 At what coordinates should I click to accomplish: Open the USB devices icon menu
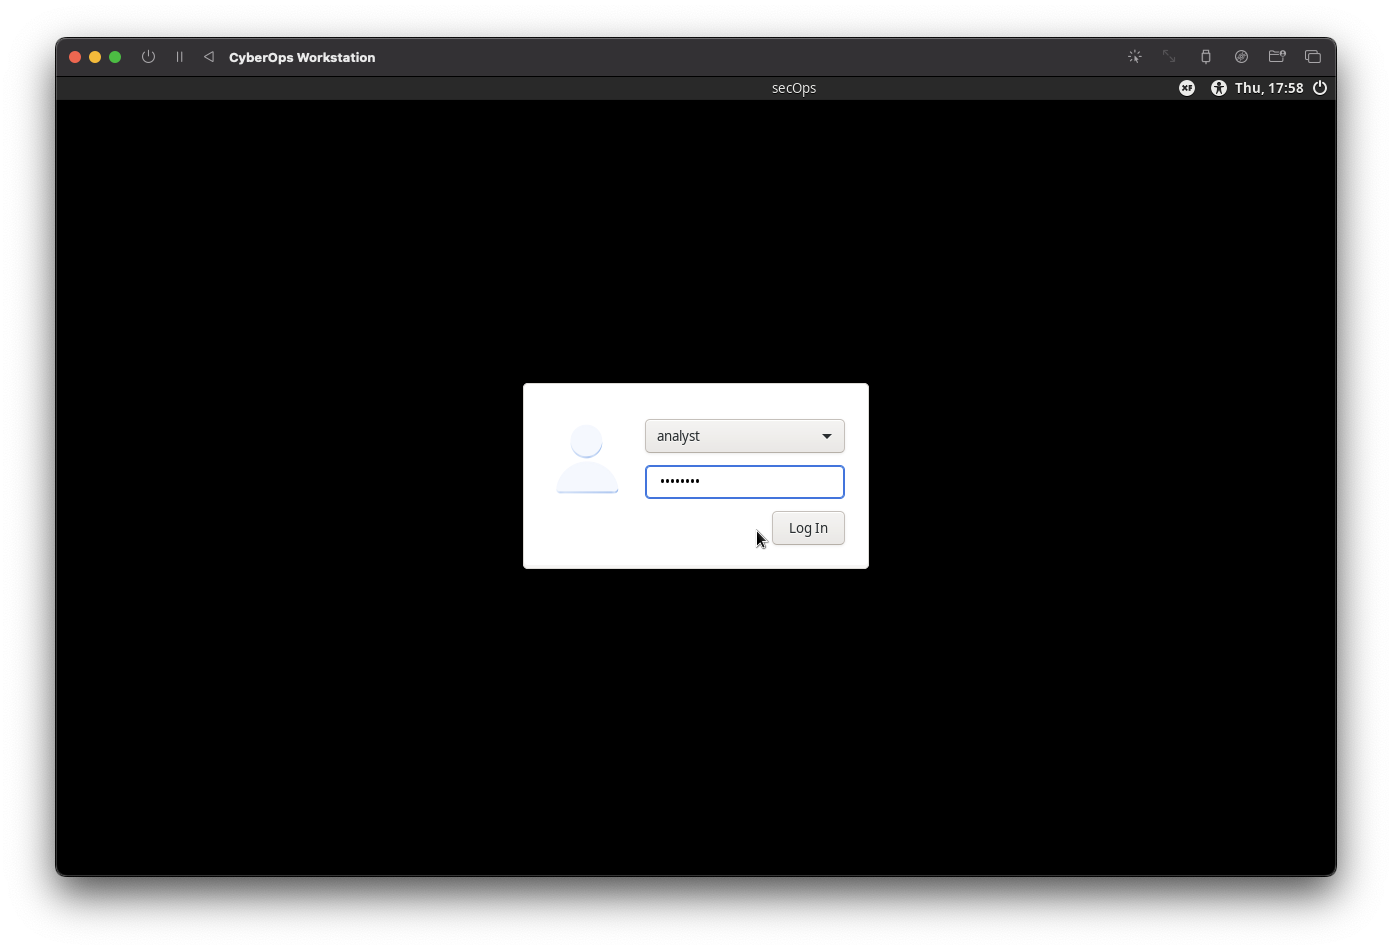coord(1206,57)
